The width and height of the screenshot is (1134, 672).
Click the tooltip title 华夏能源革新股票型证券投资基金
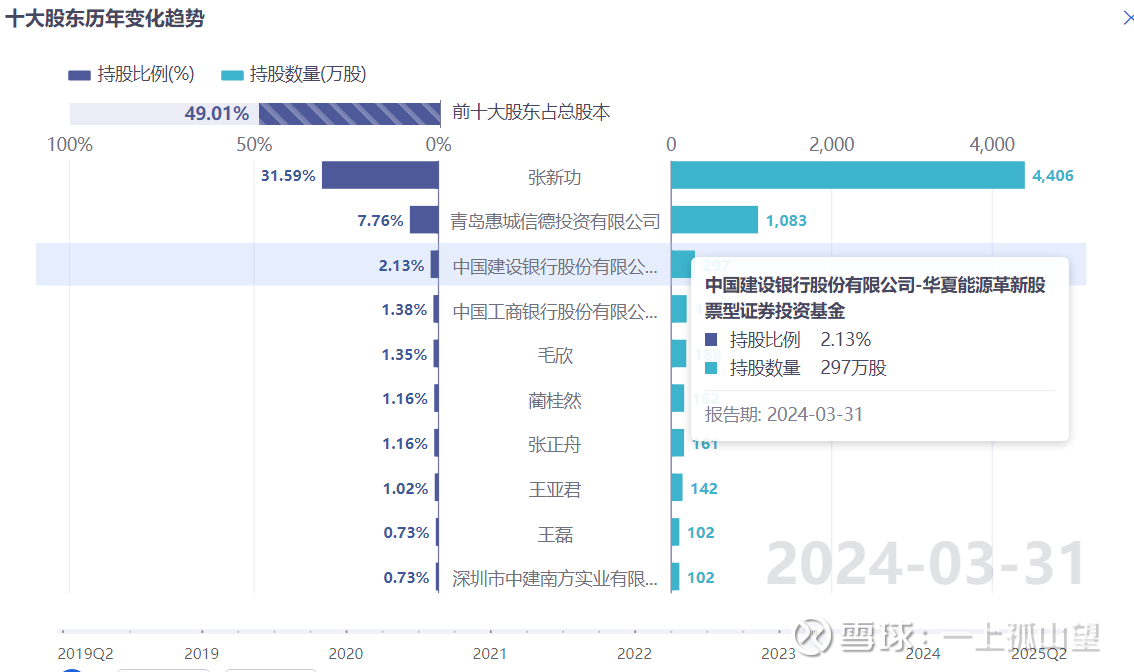(875, 298)
